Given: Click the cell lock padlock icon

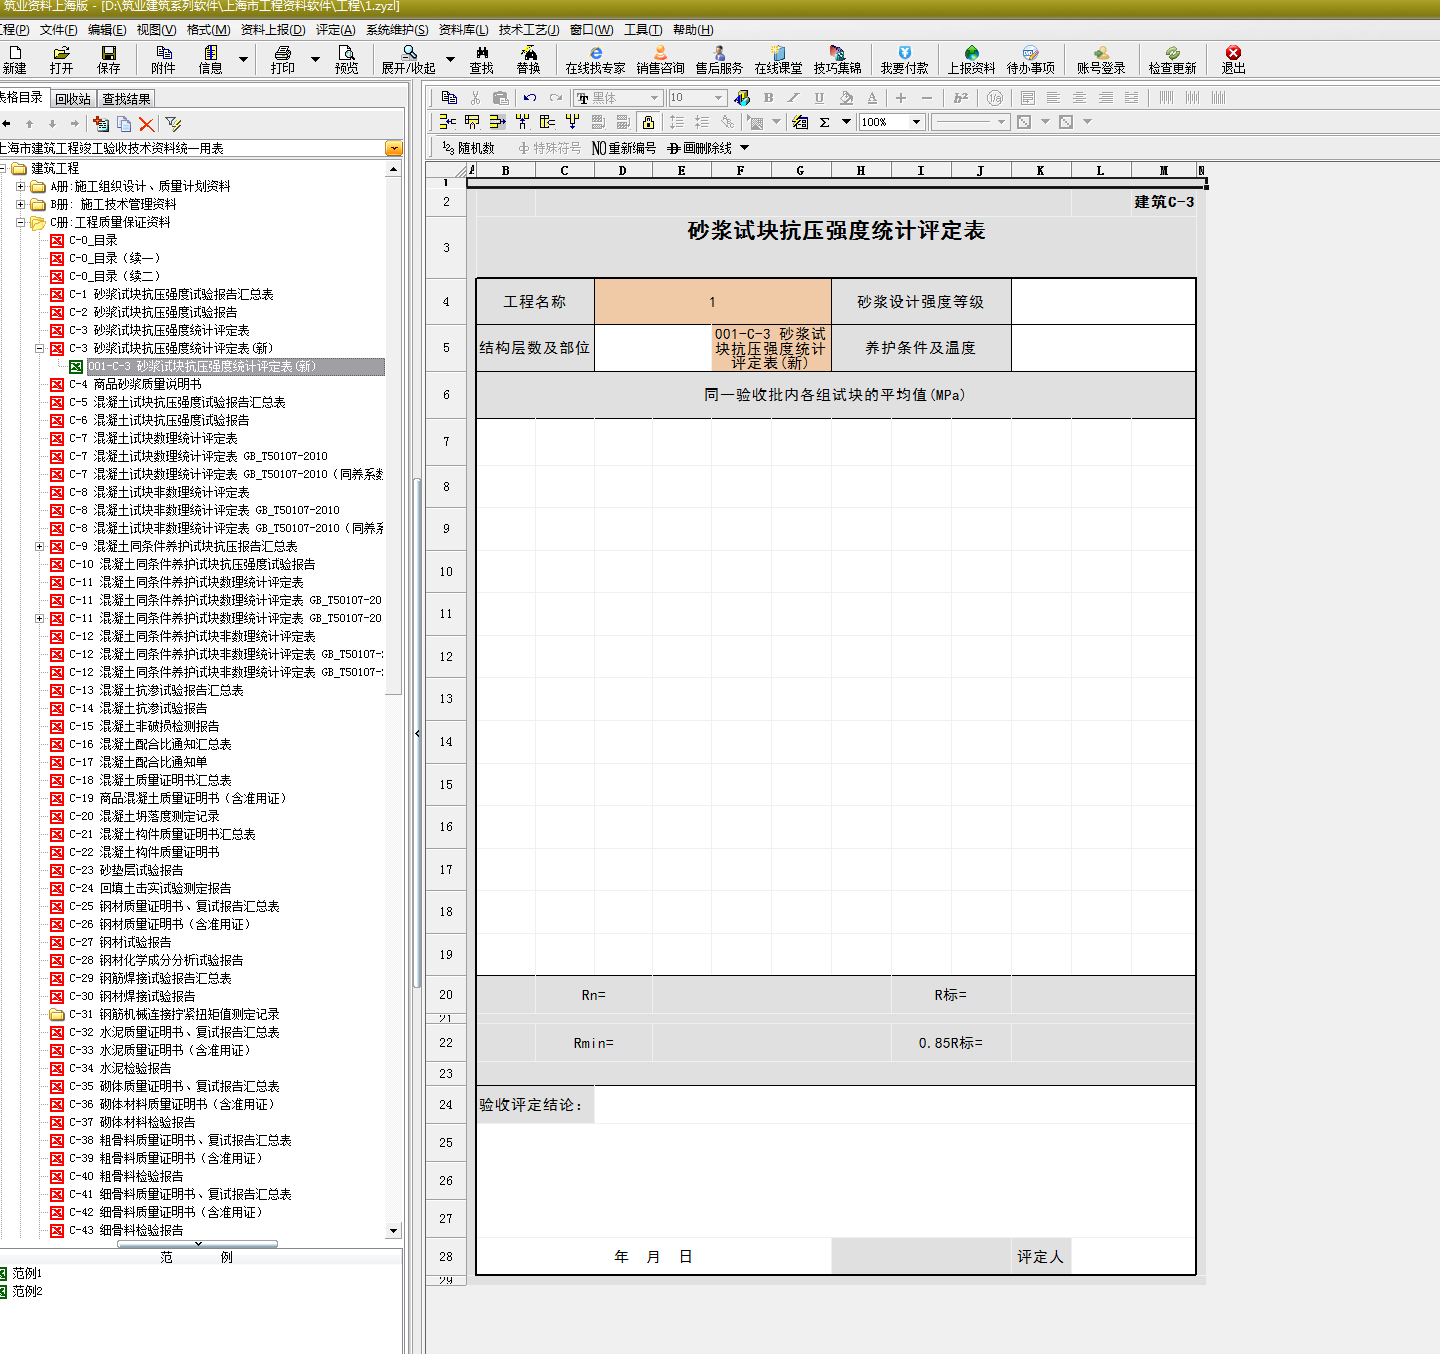Looking at the screenshot, I should 648,122.
